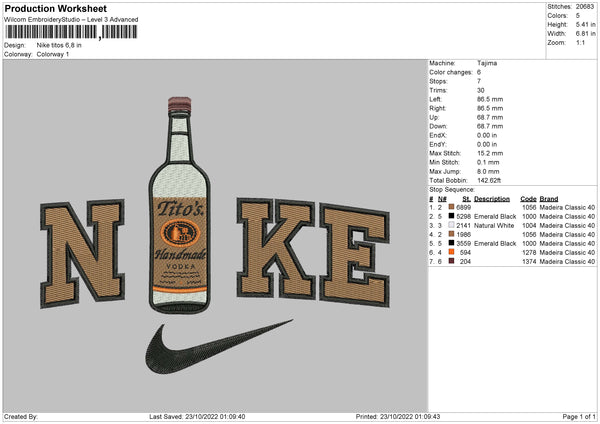
Task: Click the 'Code' column header
Action: pyautogui.click(x=528, y=199)
